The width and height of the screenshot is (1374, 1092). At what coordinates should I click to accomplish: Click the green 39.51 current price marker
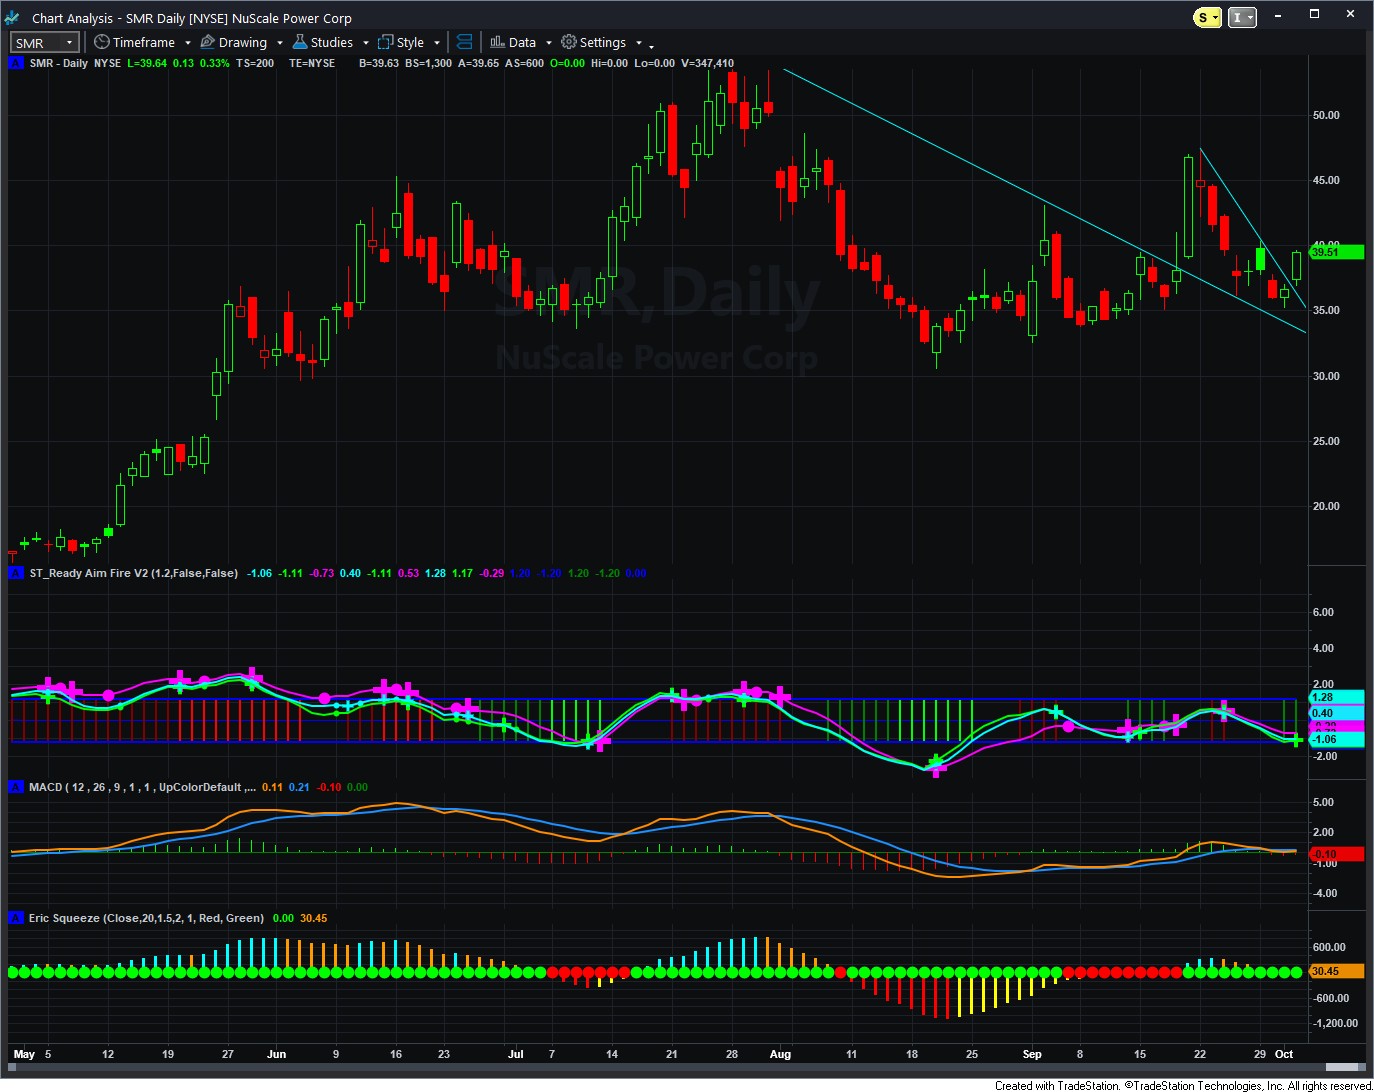click(1336, 252)
